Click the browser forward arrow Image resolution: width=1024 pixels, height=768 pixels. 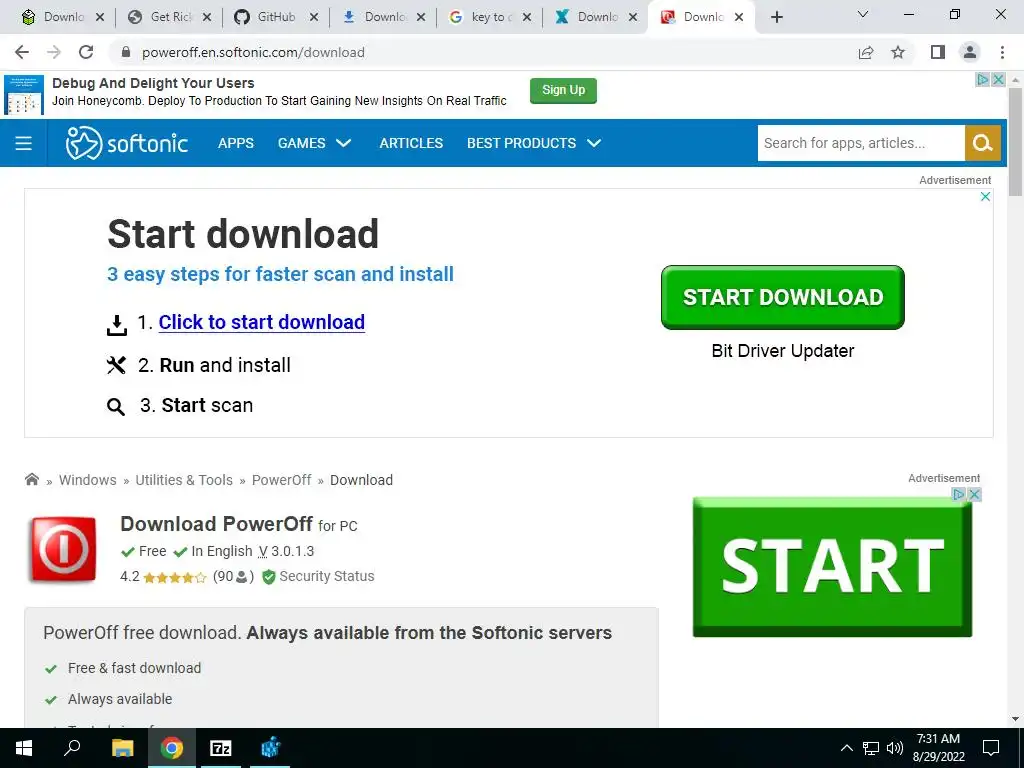[54, 52]
